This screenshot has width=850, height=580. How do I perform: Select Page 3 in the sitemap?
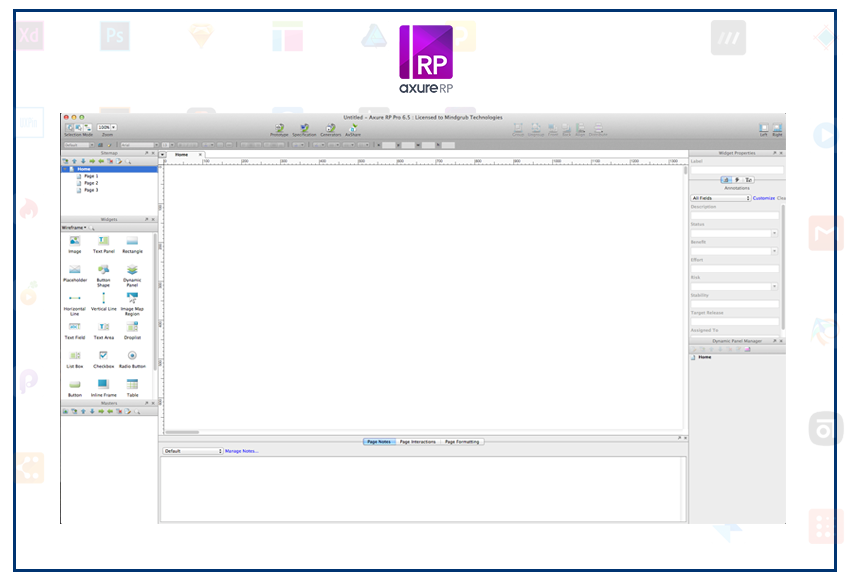click(87, 190)
